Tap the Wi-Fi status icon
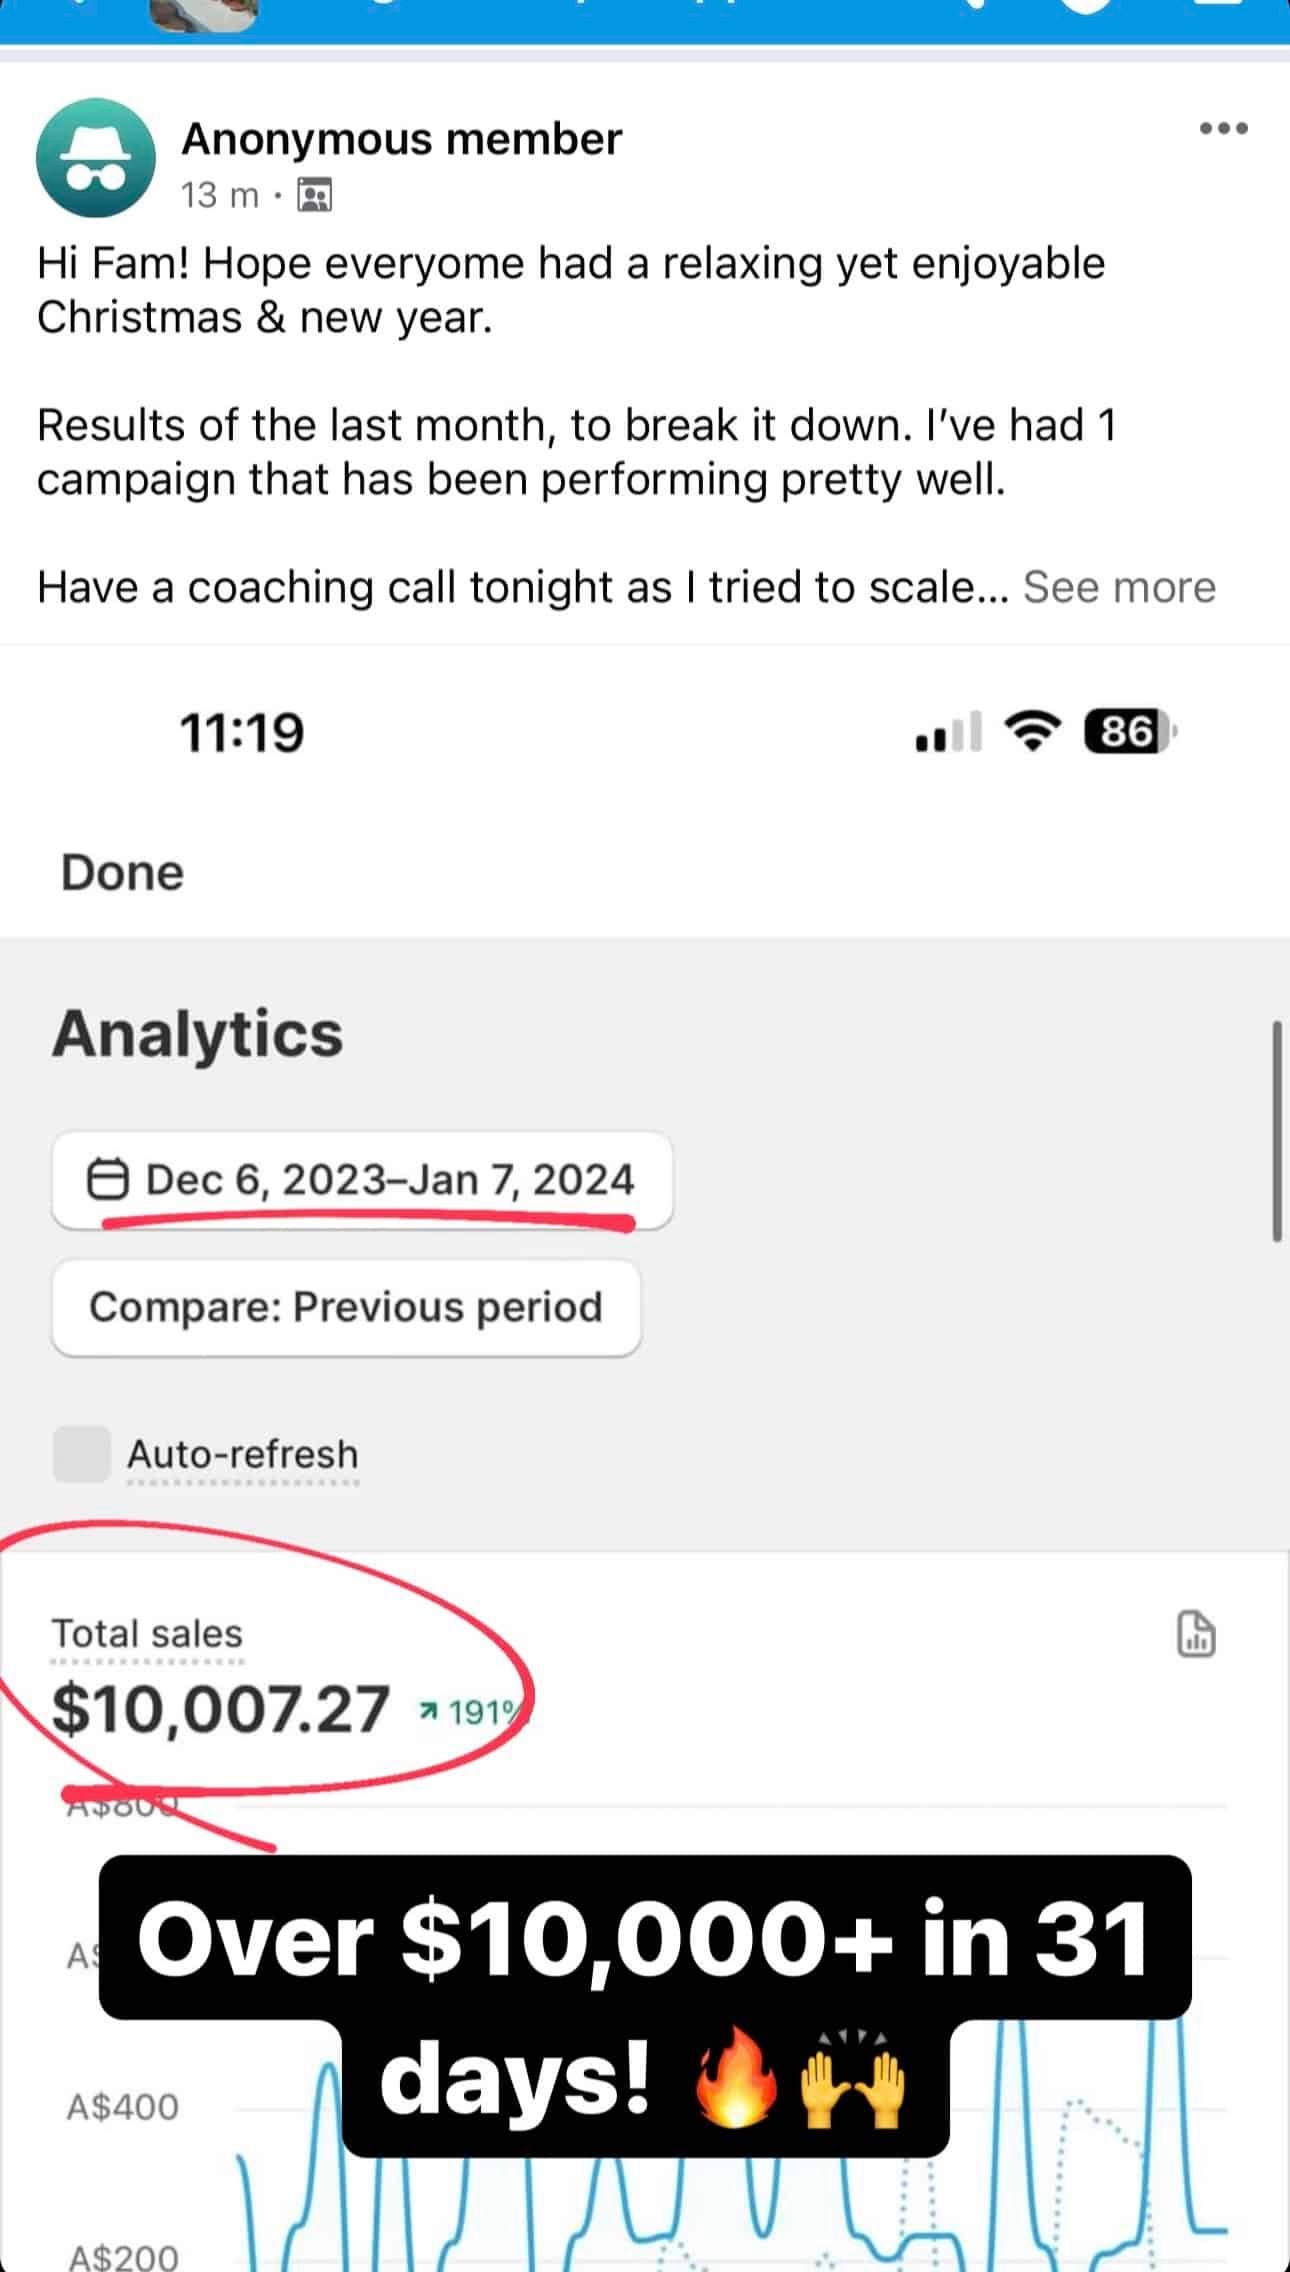This screenshot has height=2272, width=1290. tap(1032, 731)
